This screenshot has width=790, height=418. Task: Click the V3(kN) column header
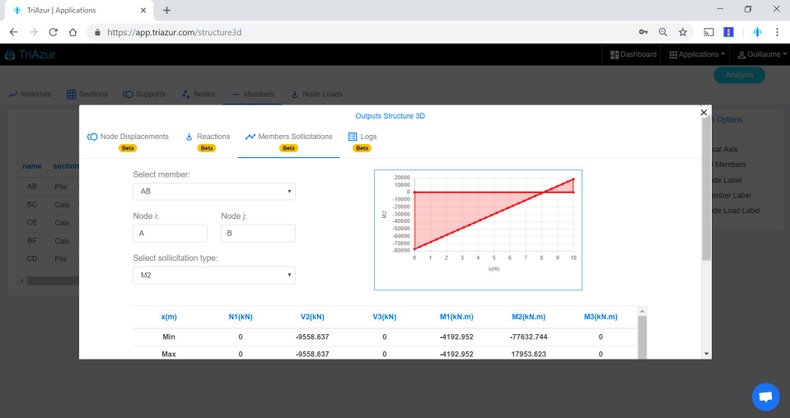click(x=384, y=317)
